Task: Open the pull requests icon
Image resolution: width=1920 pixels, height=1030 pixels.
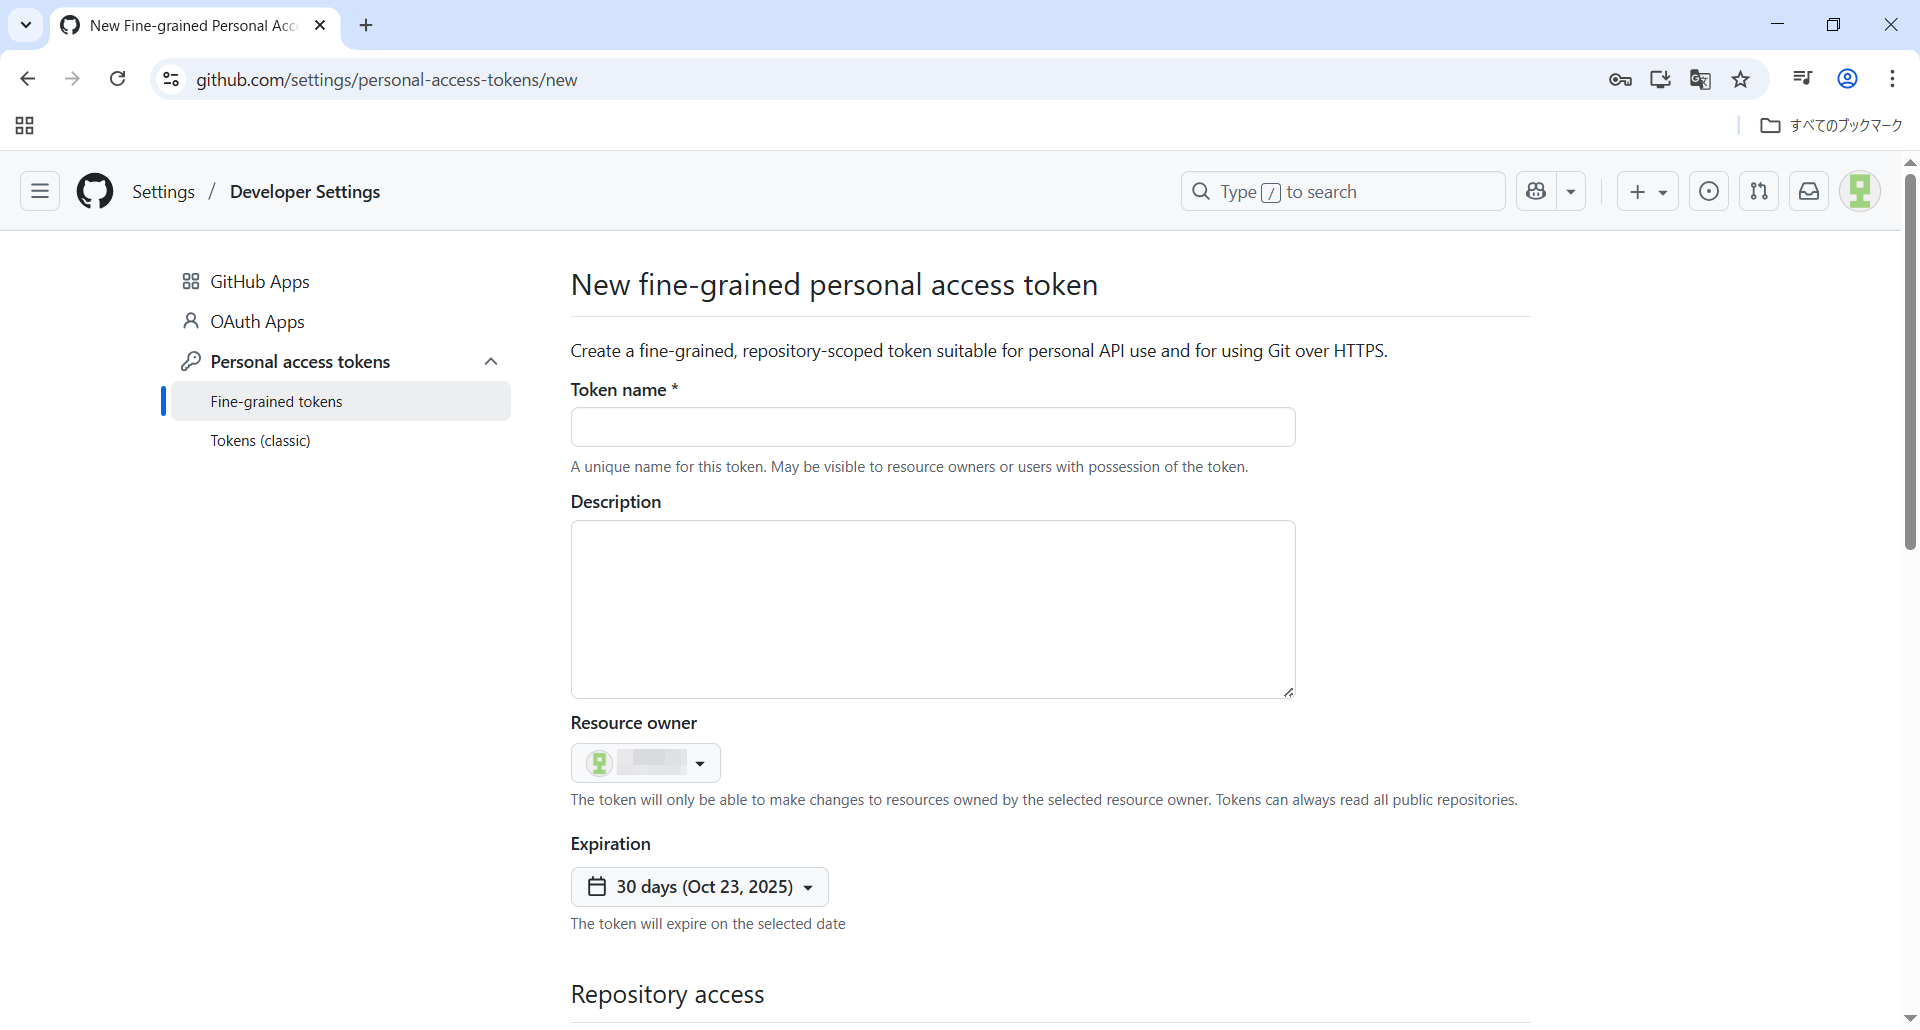Action: pyautogui.click(x=1759, y=191)
